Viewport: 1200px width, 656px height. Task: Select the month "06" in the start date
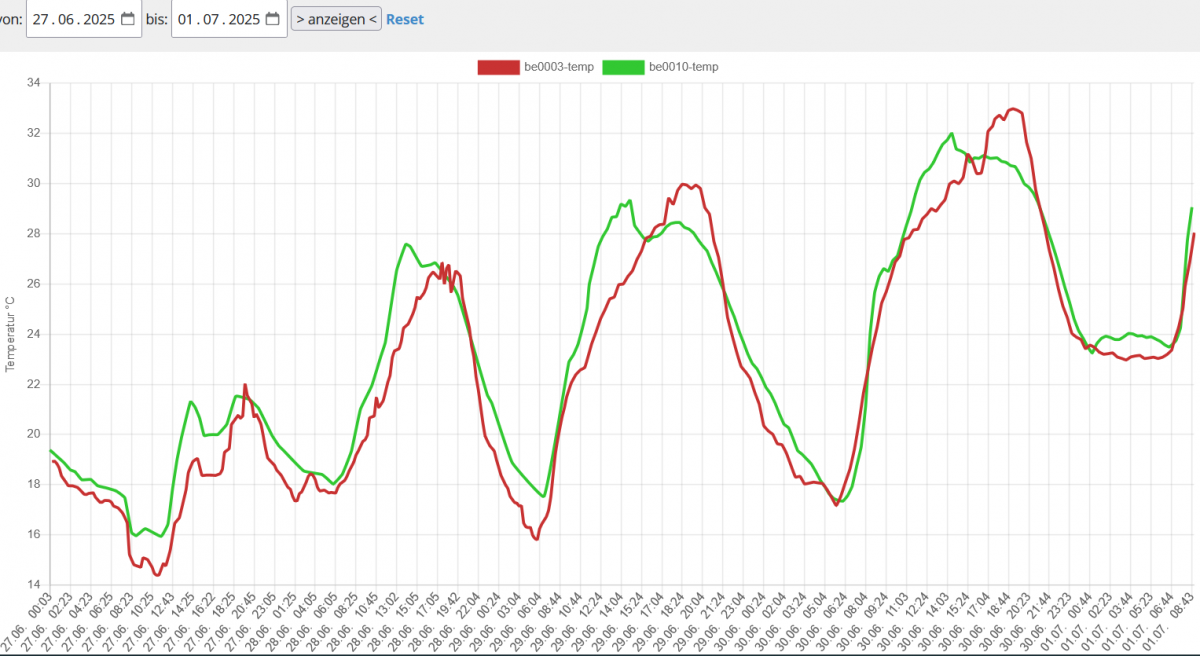point(66,19)
